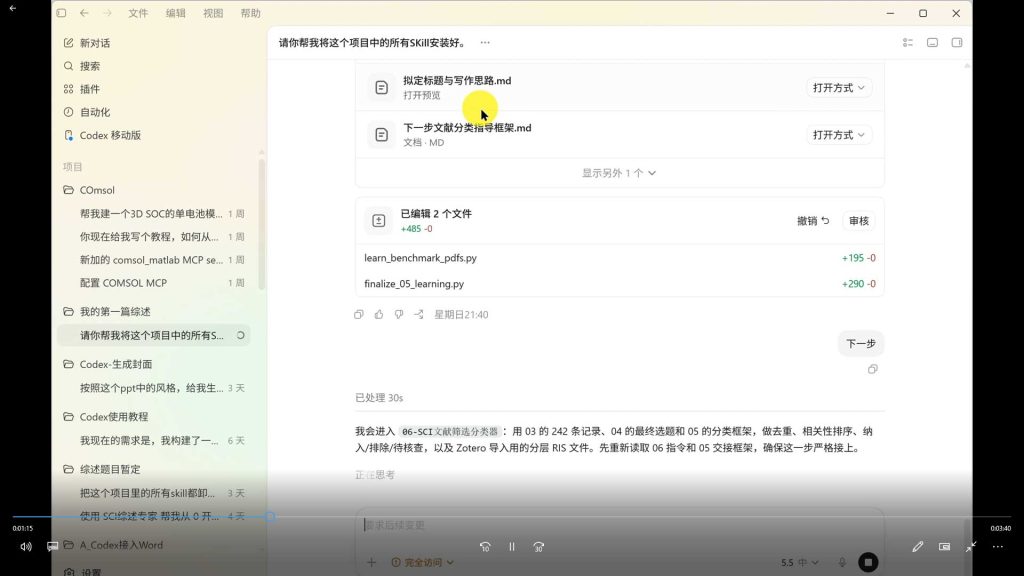The image size is (1024, 576).
Task: Expand 显示另外 1 个 files
Action: [x=619, y=173]
